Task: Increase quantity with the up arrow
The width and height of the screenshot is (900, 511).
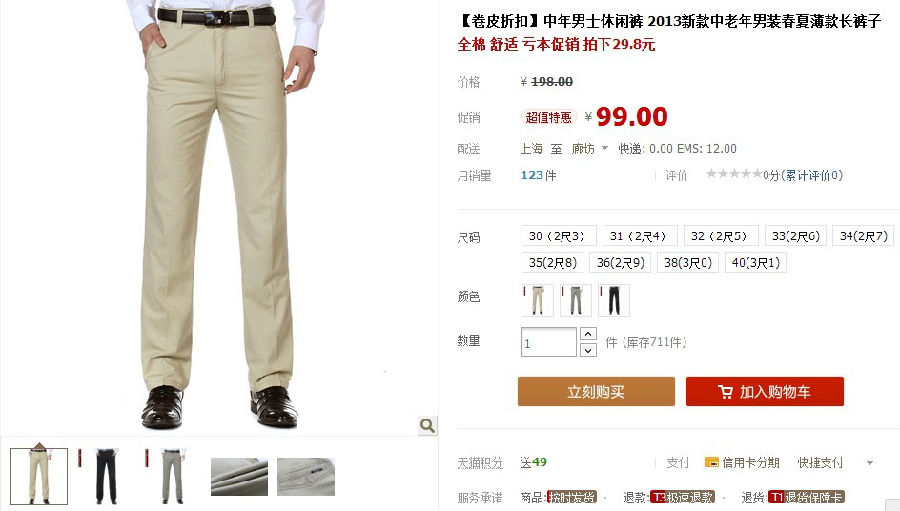Action: click(588, 334)
